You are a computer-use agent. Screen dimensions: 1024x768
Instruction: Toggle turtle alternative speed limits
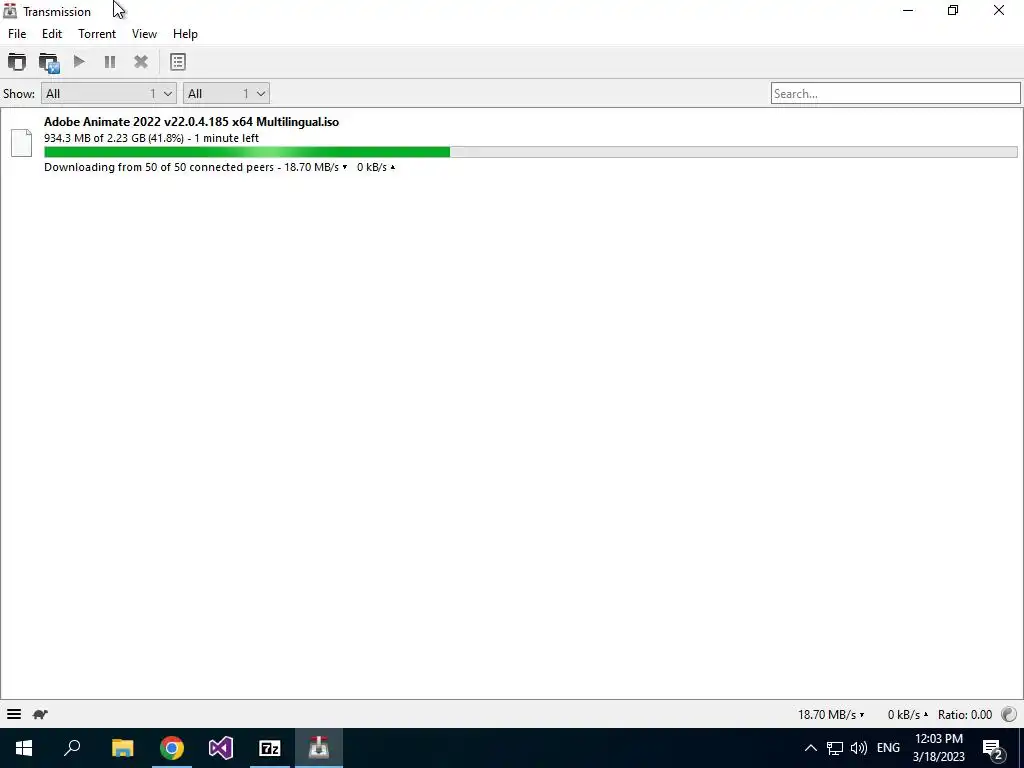[40, 714]
